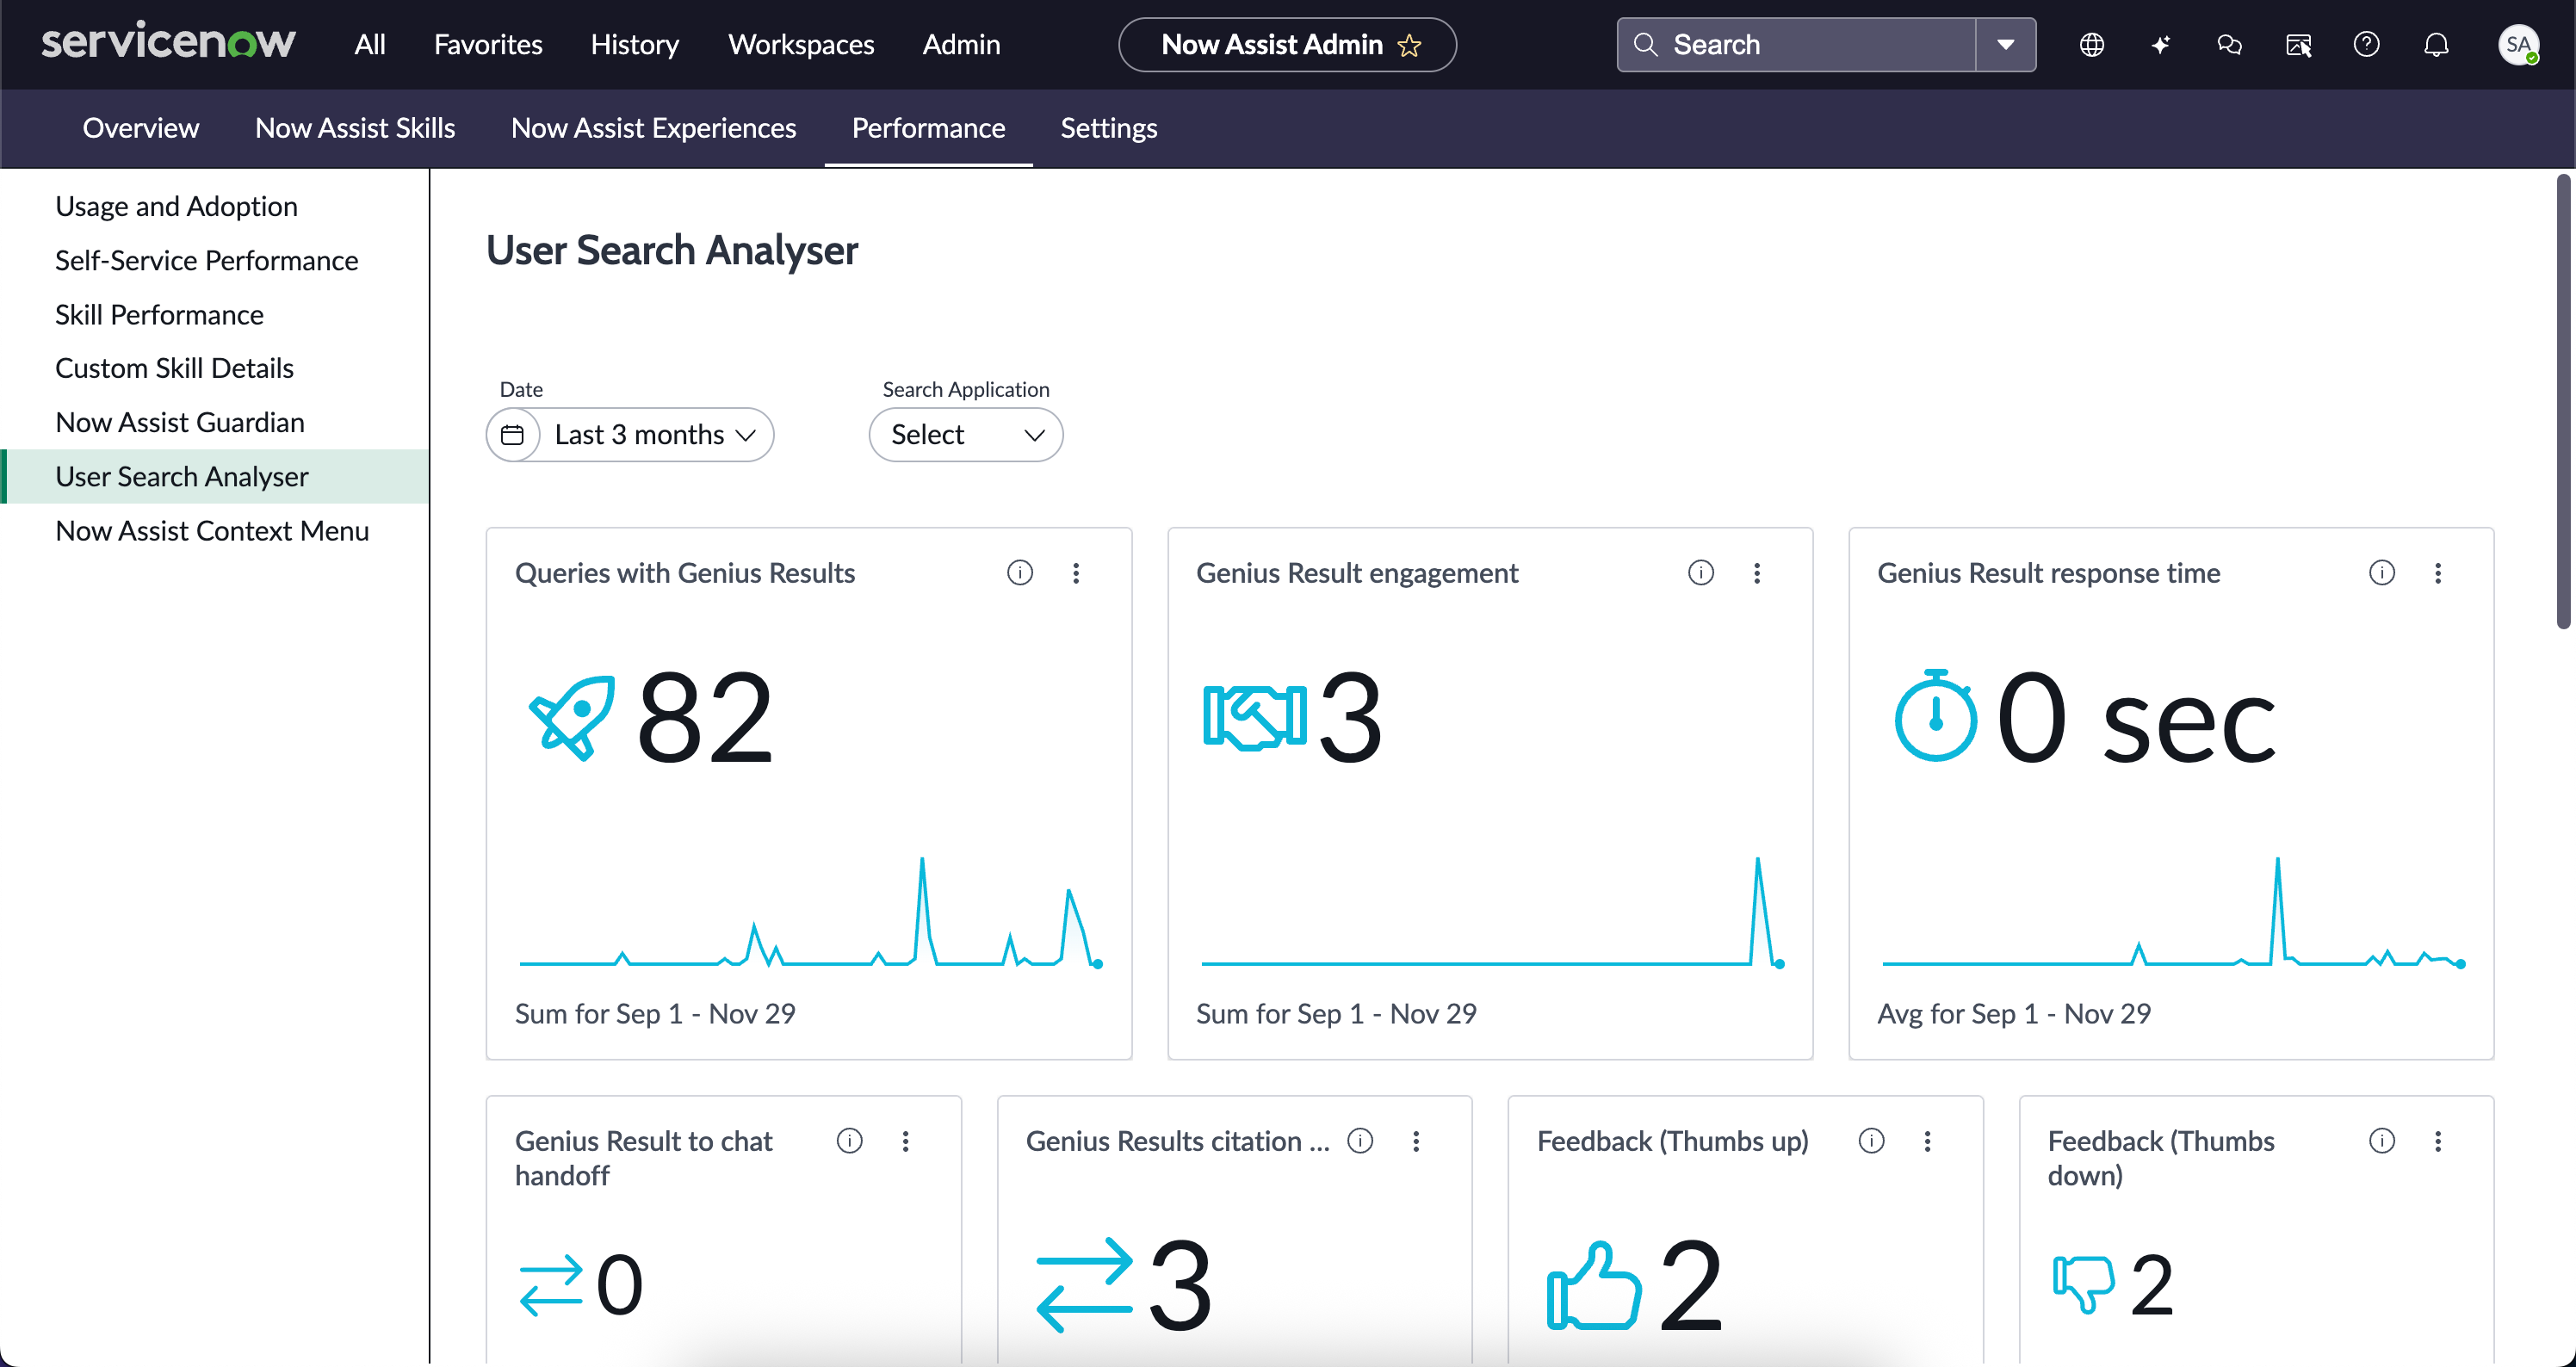Expand the search scope dropdown arrow
This screenshot has height=1367, width=2576.
pyautogui.click(x=2005, y=45)
